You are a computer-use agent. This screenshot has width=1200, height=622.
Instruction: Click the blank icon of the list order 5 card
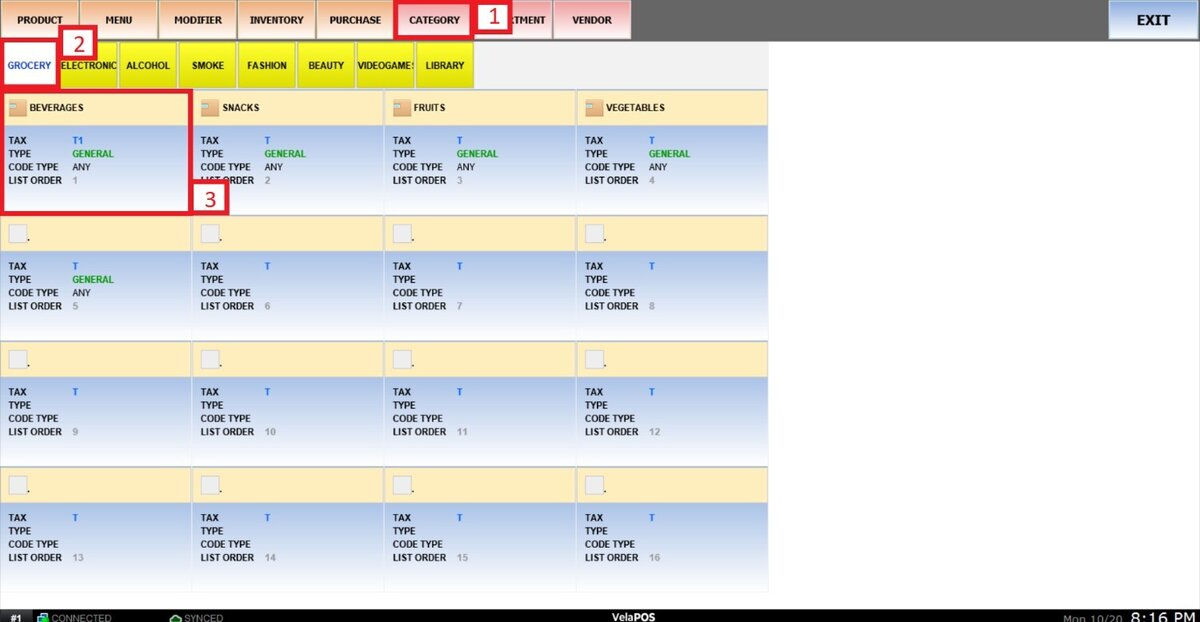click(18, 233)
